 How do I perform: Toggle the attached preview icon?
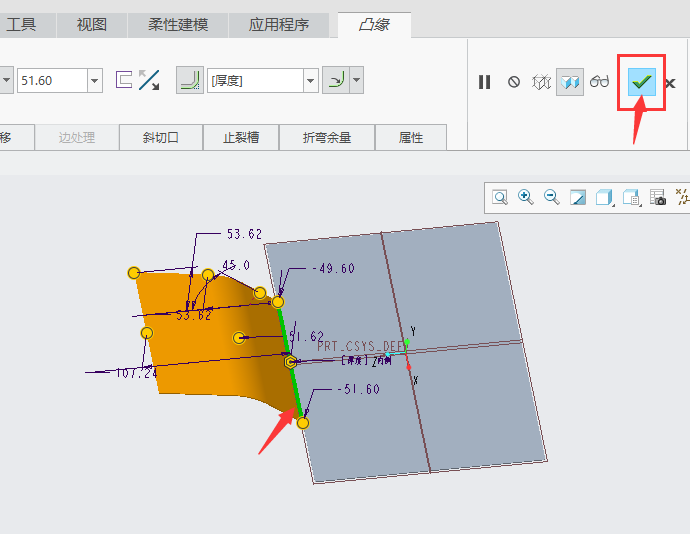pyautogui.click(x=570, y=82)
